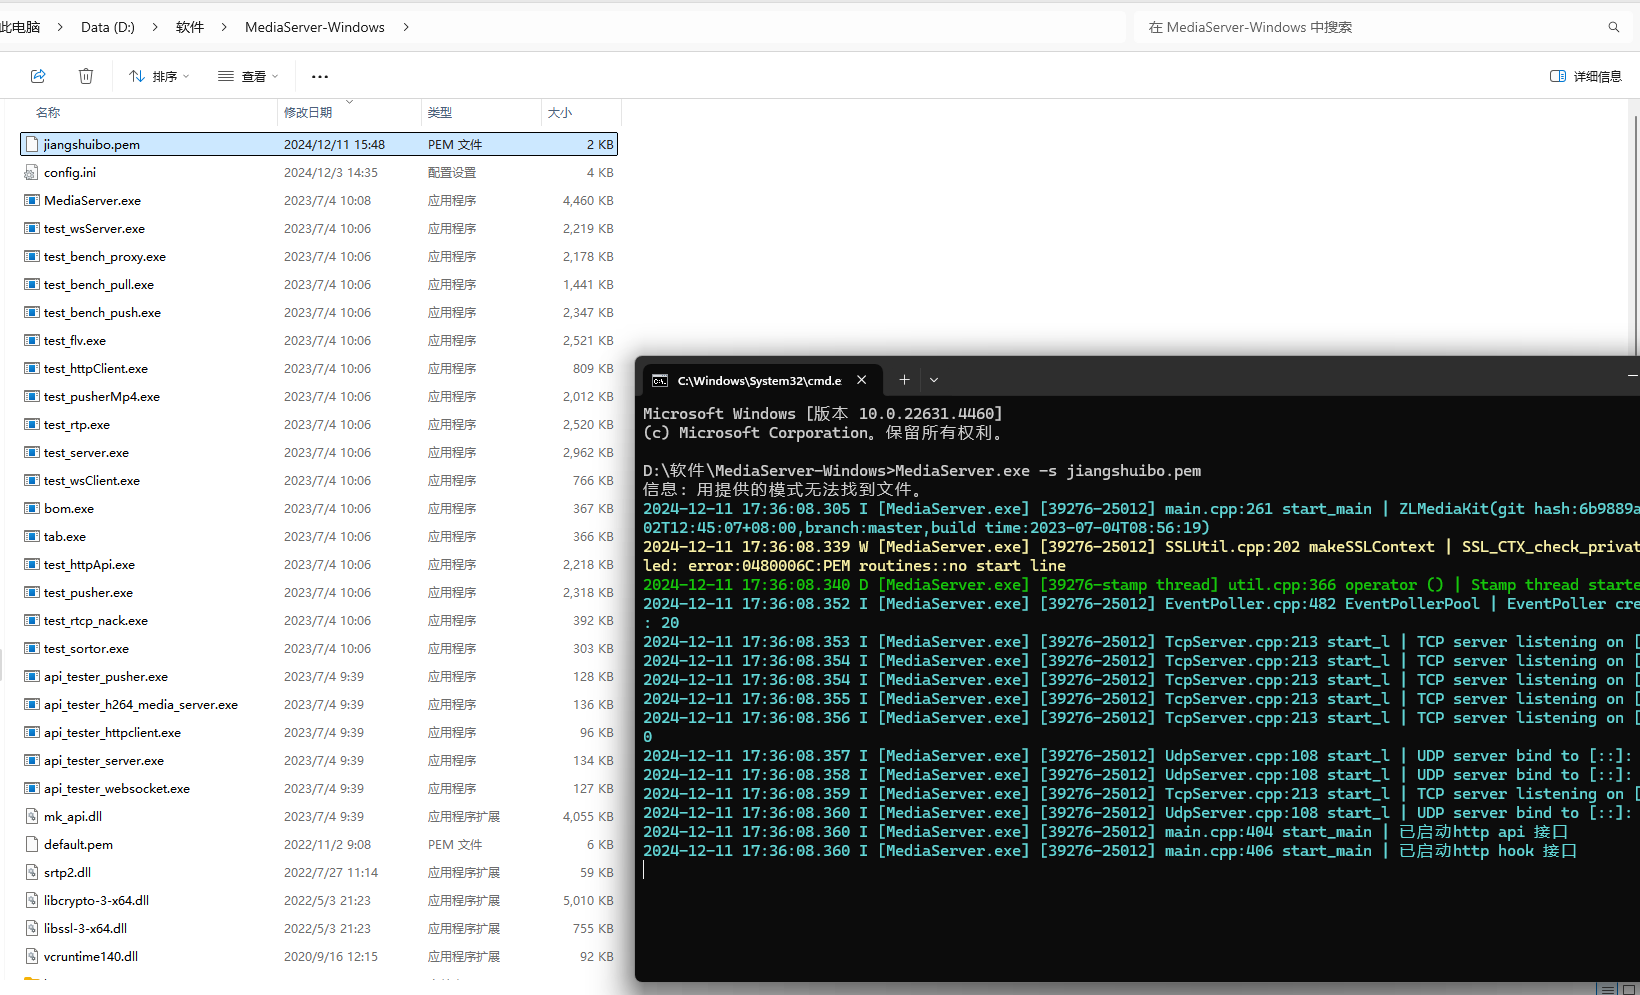Expand the sort (排序) dropdown

(158, 76)
